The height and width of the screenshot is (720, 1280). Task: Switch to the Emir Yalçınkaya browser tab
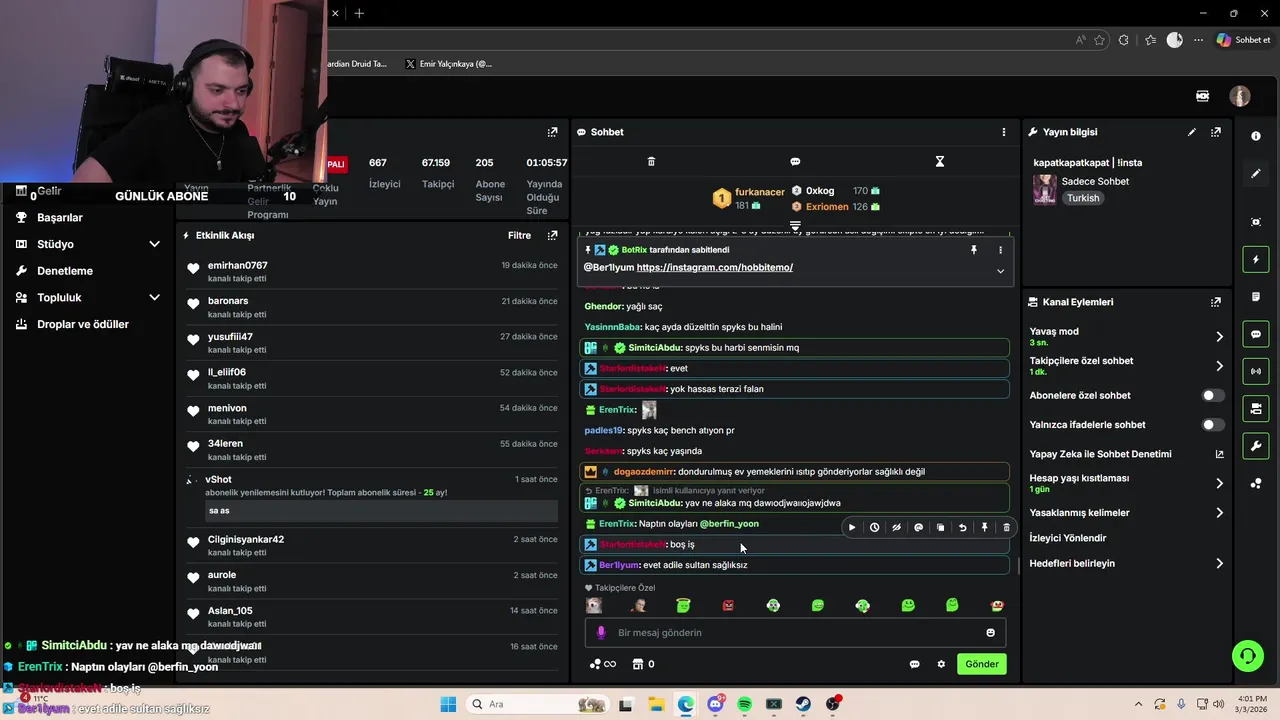click(449, 64)
